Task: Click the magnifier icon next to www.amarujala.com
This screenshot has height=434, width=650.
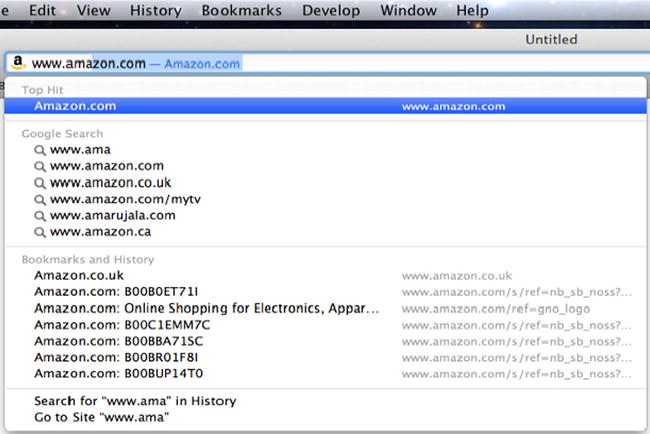Action: (40, 216)
